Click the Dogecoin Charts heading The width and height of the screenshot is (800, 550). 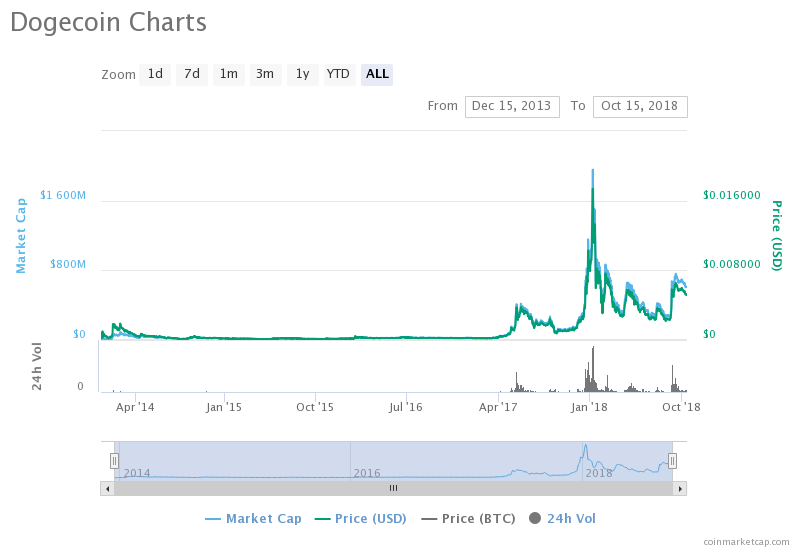coord(108,23)
